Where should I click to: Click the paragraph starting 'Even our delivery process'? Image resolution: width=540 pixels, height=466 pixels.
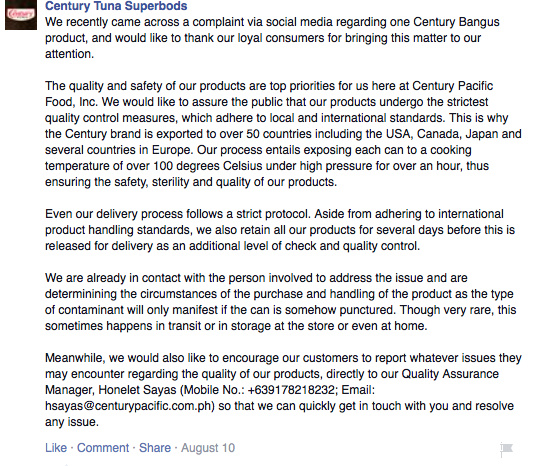280,230
